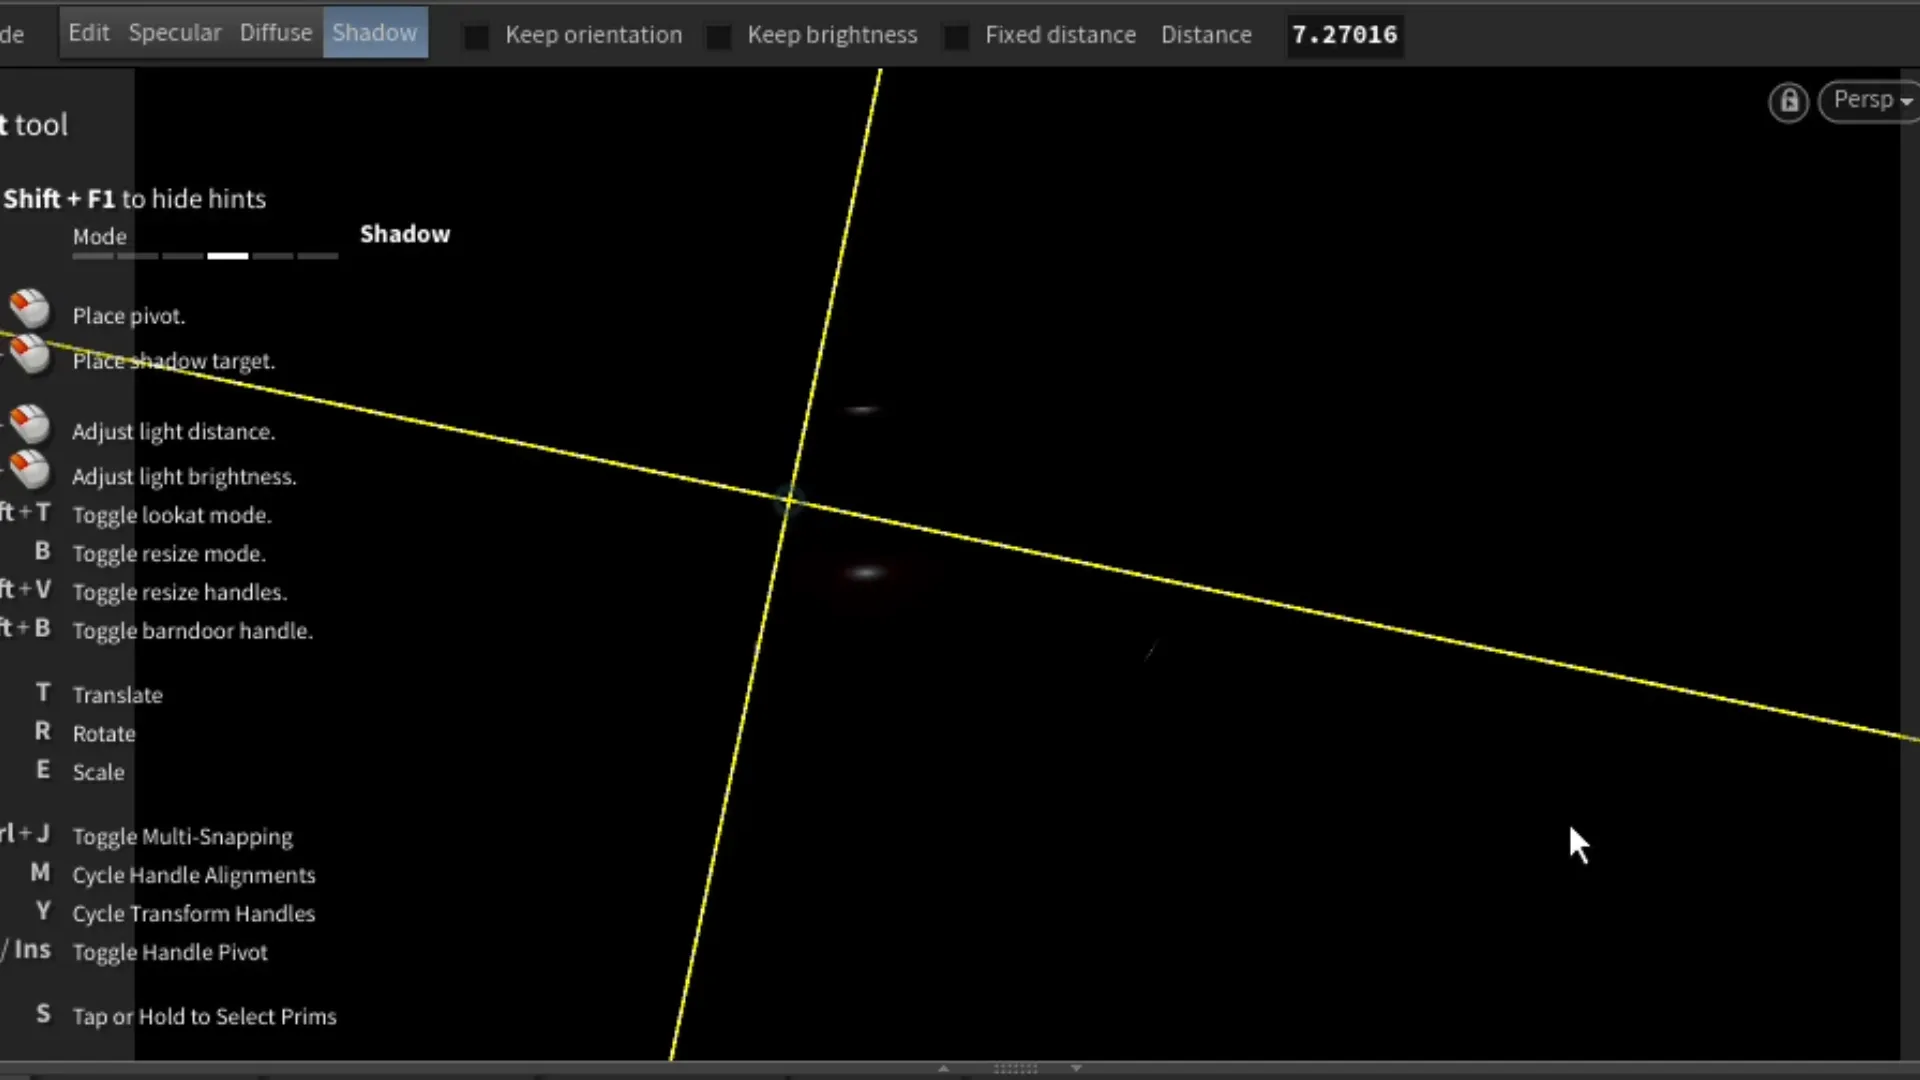
Task: Click mouse icon beside Adjust light brightness
Action: pos(30,469)
